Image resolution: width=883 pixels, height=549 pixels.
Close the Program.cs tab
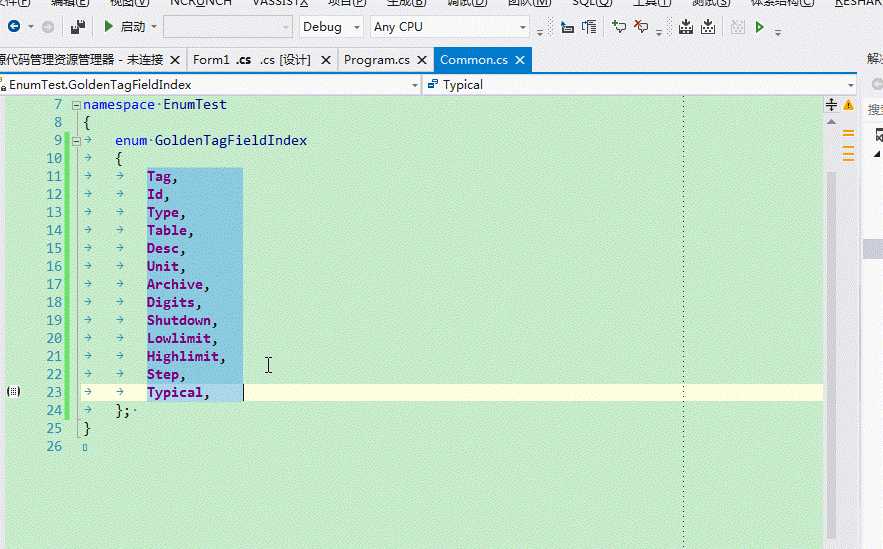422,60
